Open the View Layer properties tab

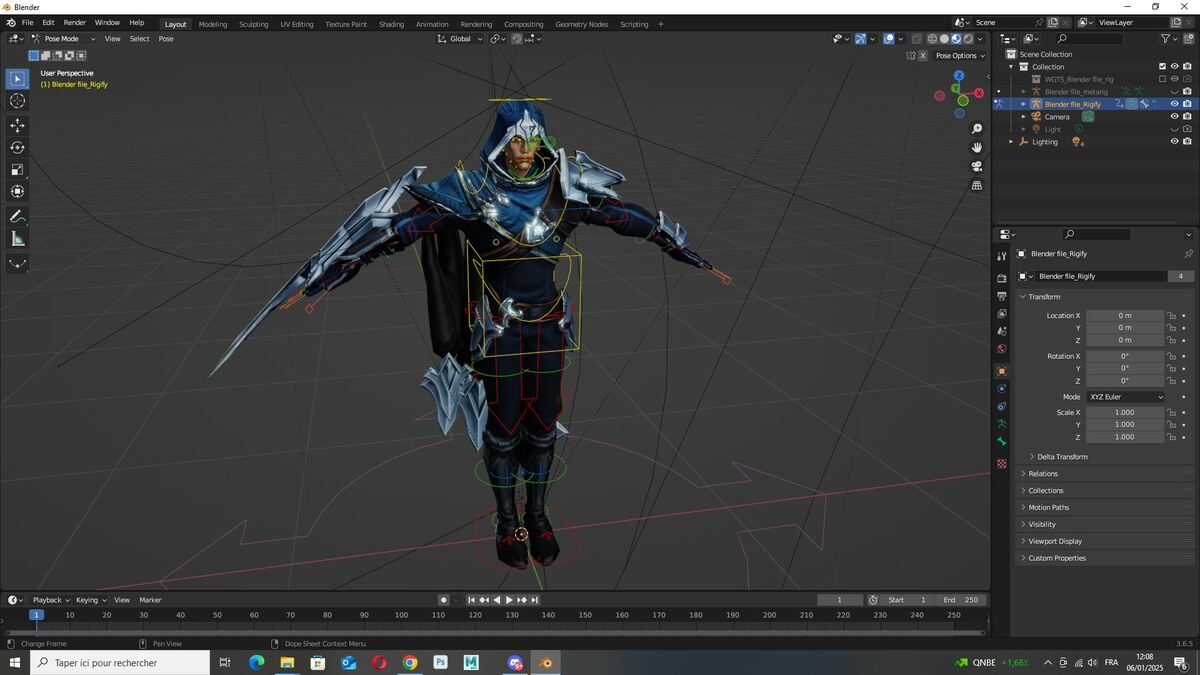pos(1002,314)
